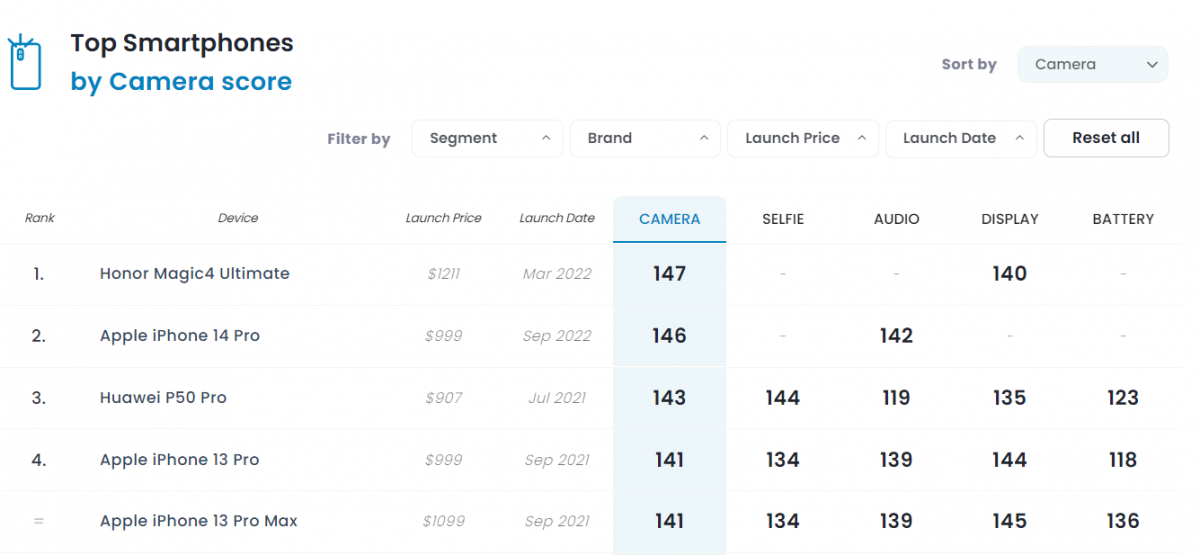1200x555 pixels.
Task: Click rank number 1.
Action: pyautogui.click(x=39, y=274)
